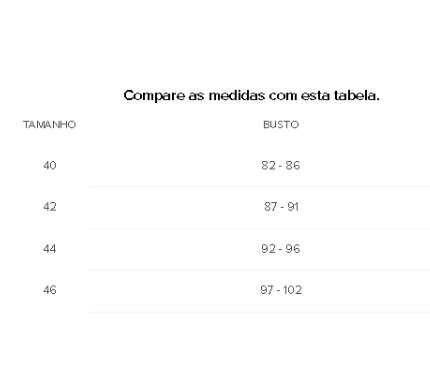The width and height of the screenshot is (430, 376).
Task: Click size 44 in the table
Action: pyautogui.click(x=50, y=249)
